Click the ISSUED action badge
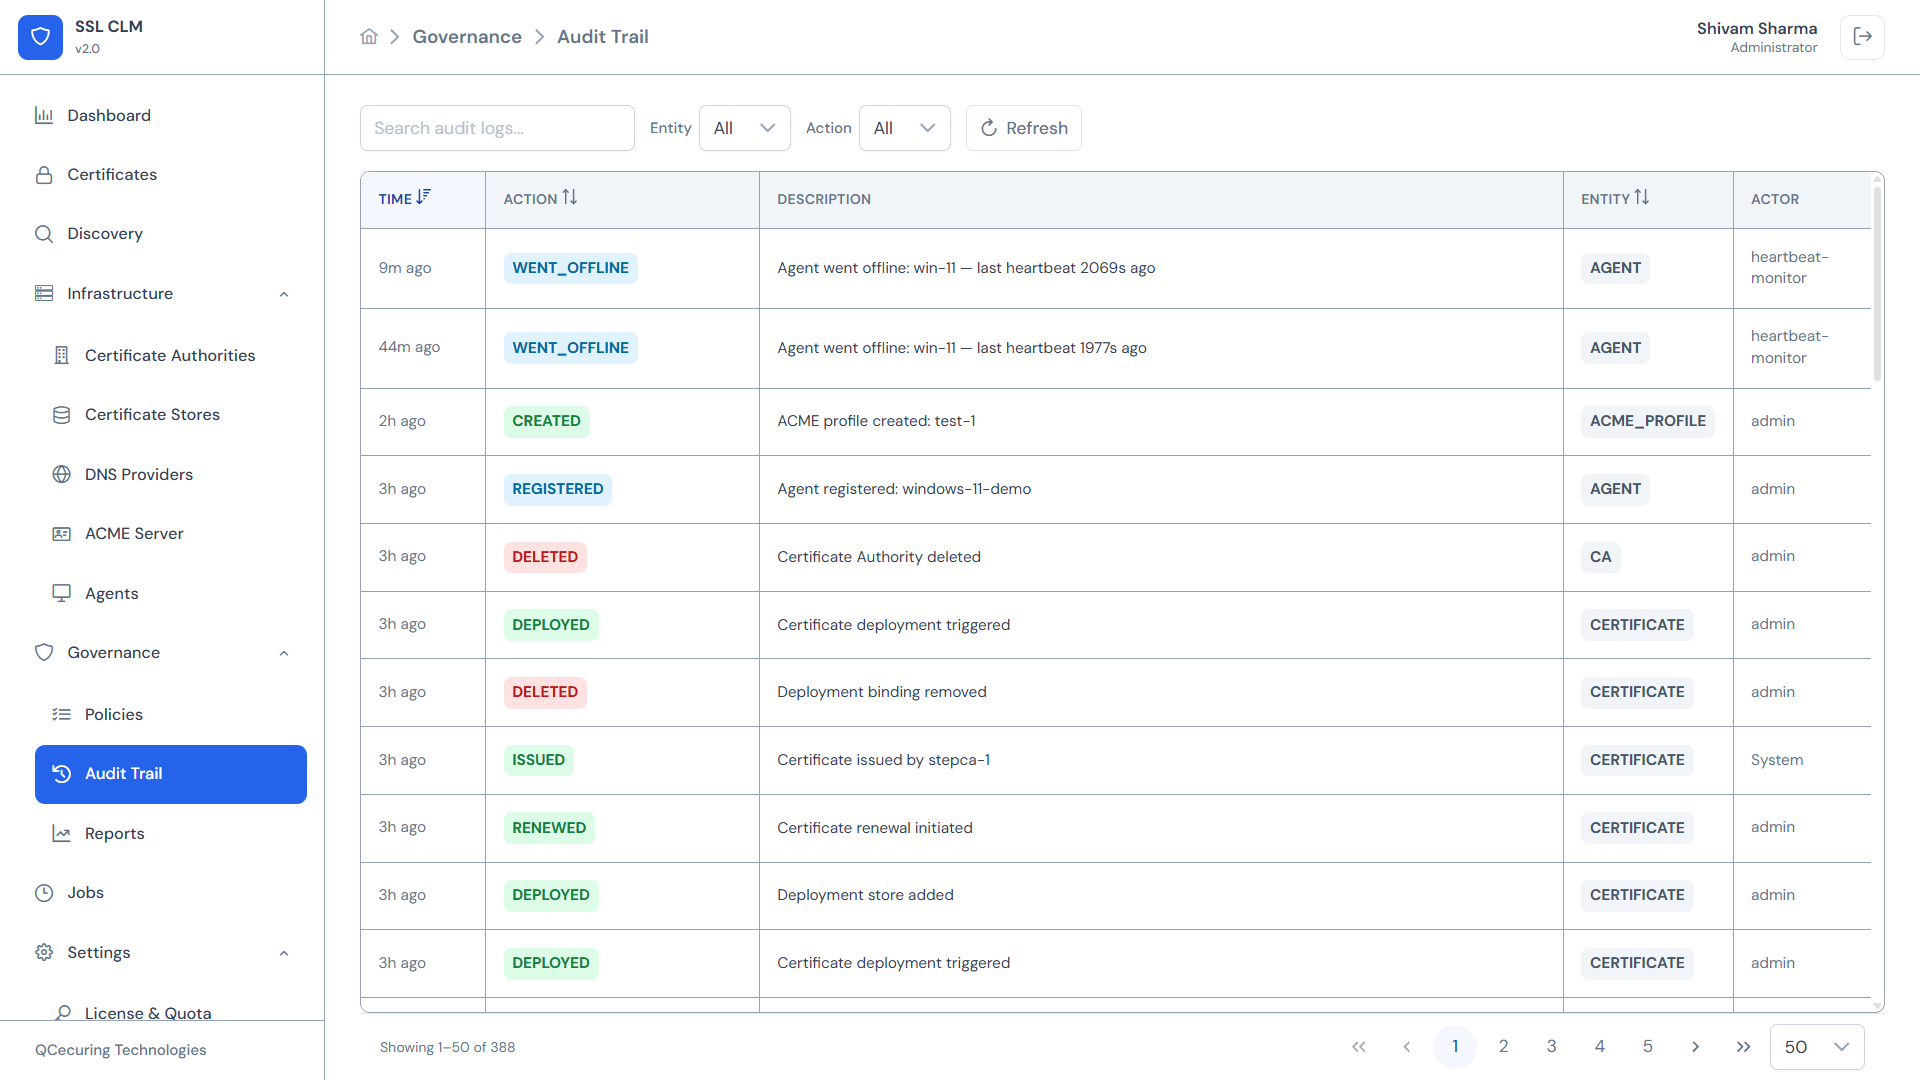This screenshot has height=1080, width=1920. [538, 760]
